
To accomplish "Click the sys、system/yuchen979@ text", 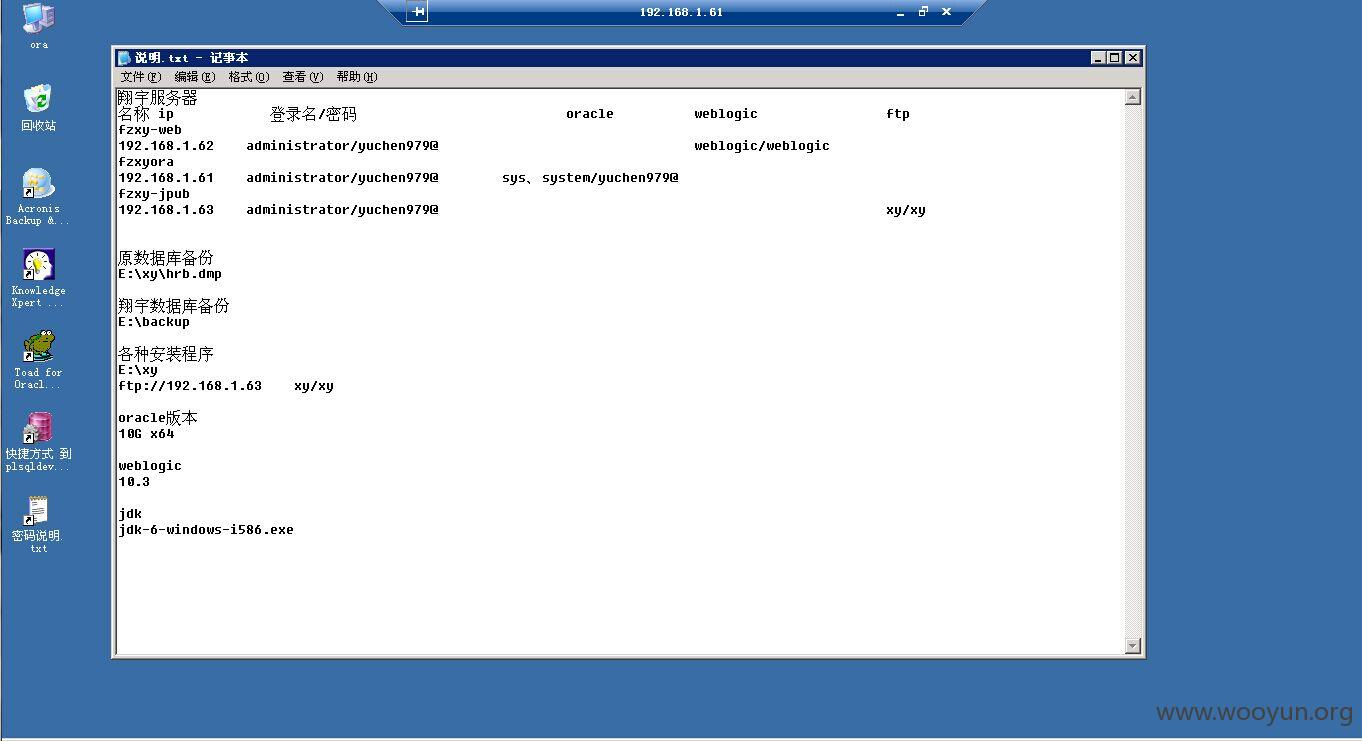I will 590,178.
